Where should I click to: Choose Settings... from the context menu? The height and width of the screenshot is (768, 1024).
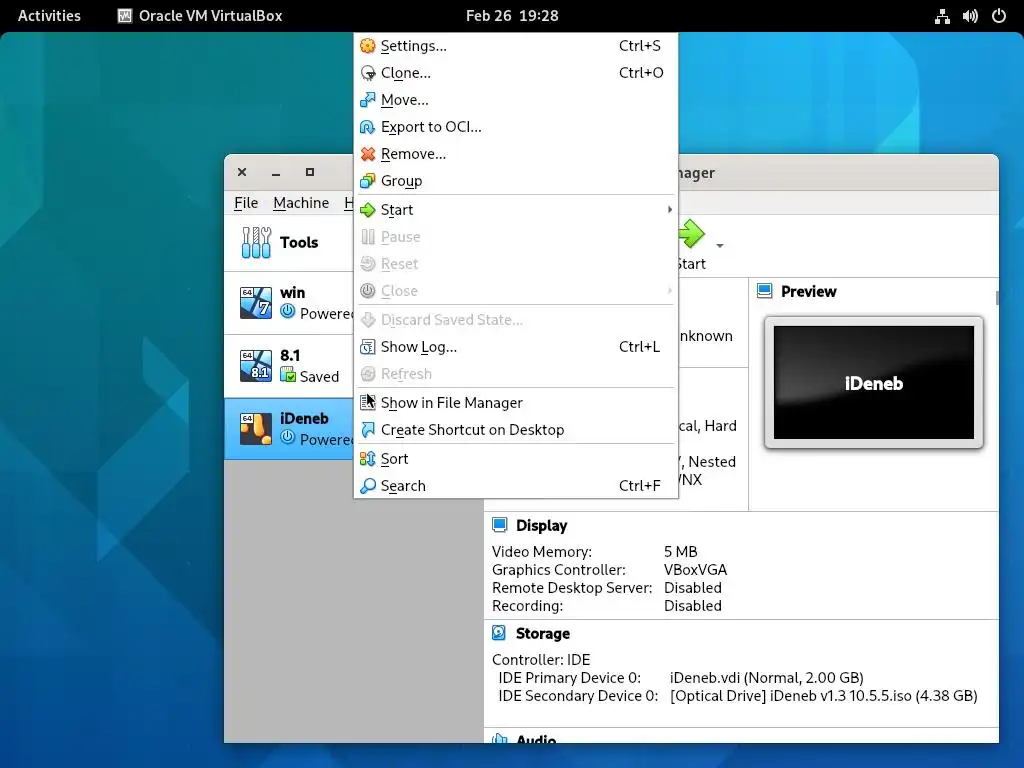516,46
